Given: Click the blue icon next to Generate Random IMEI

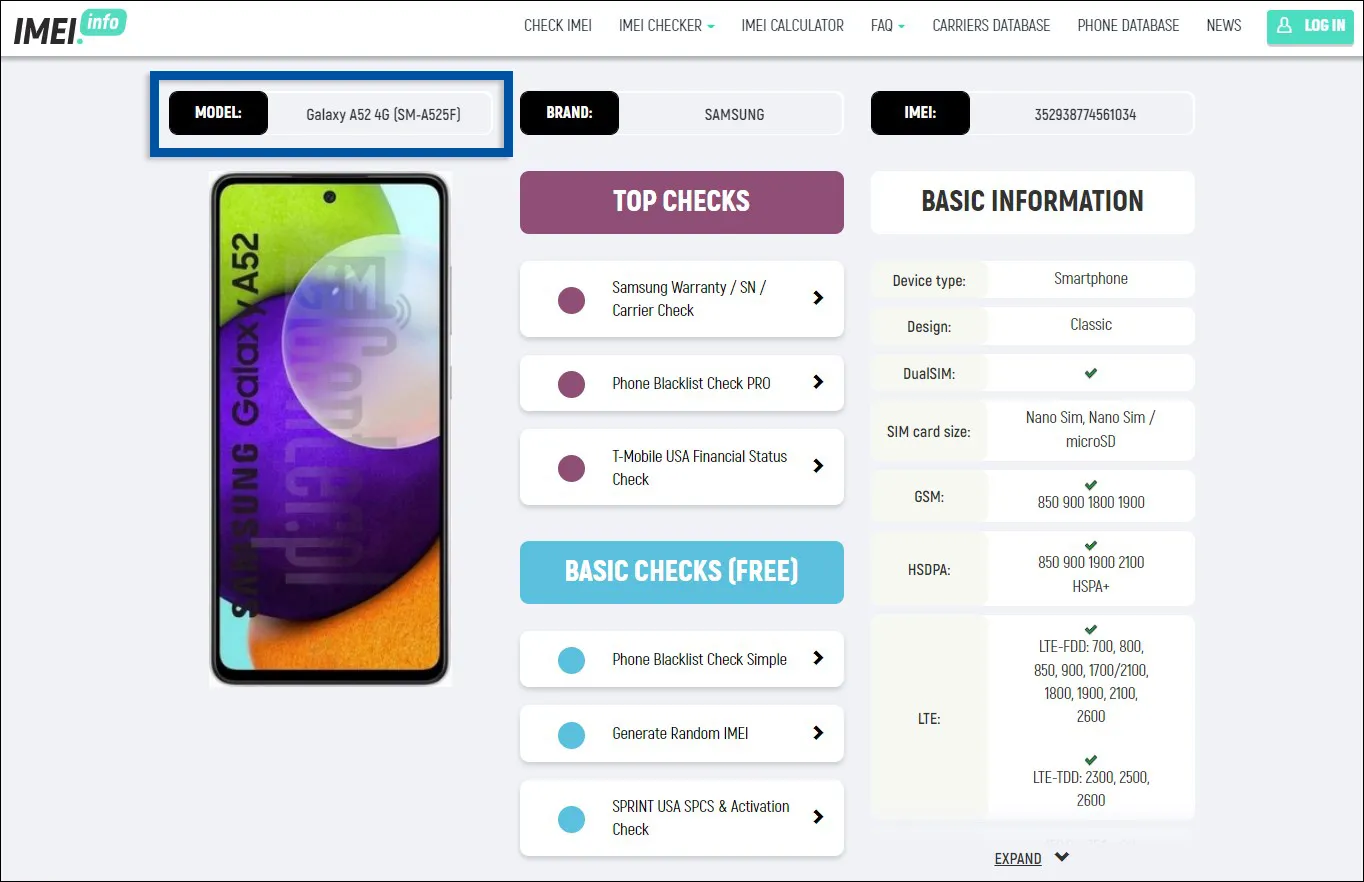Looking at the screenshot, I should point(571,733).
